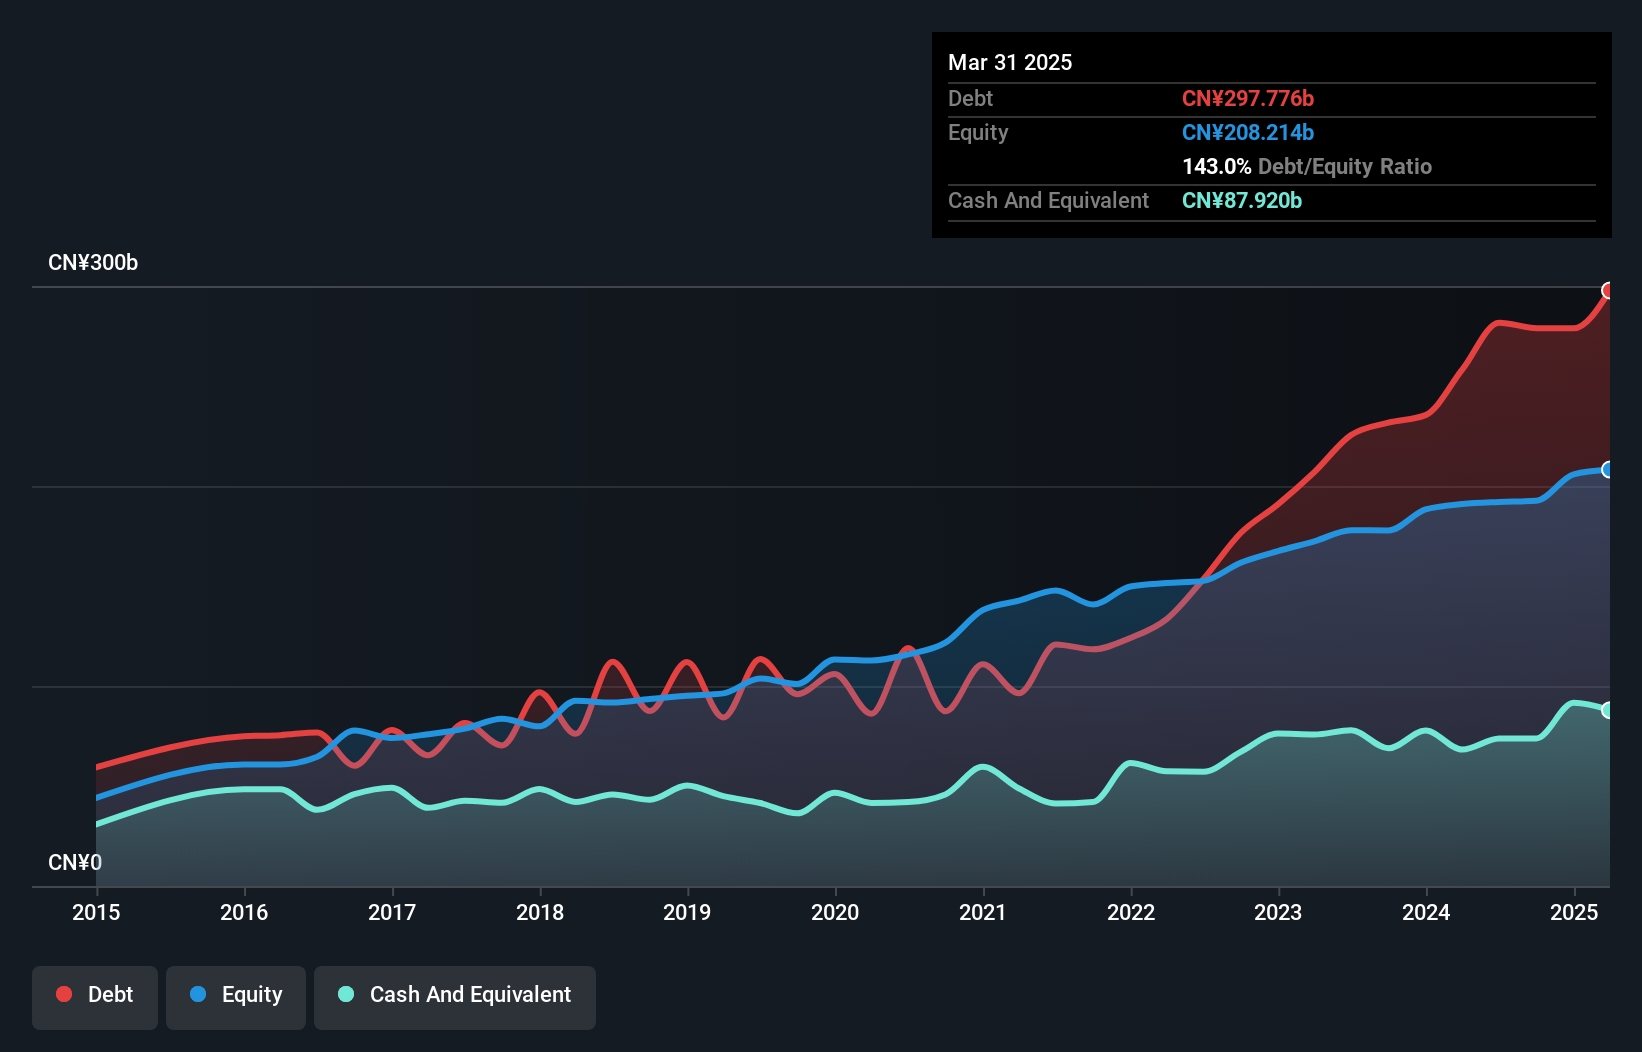Viewport: 1642px width, 1052px height.
Task: Click the CN¥297.776b Debt value
Action: click(1249, 98)
